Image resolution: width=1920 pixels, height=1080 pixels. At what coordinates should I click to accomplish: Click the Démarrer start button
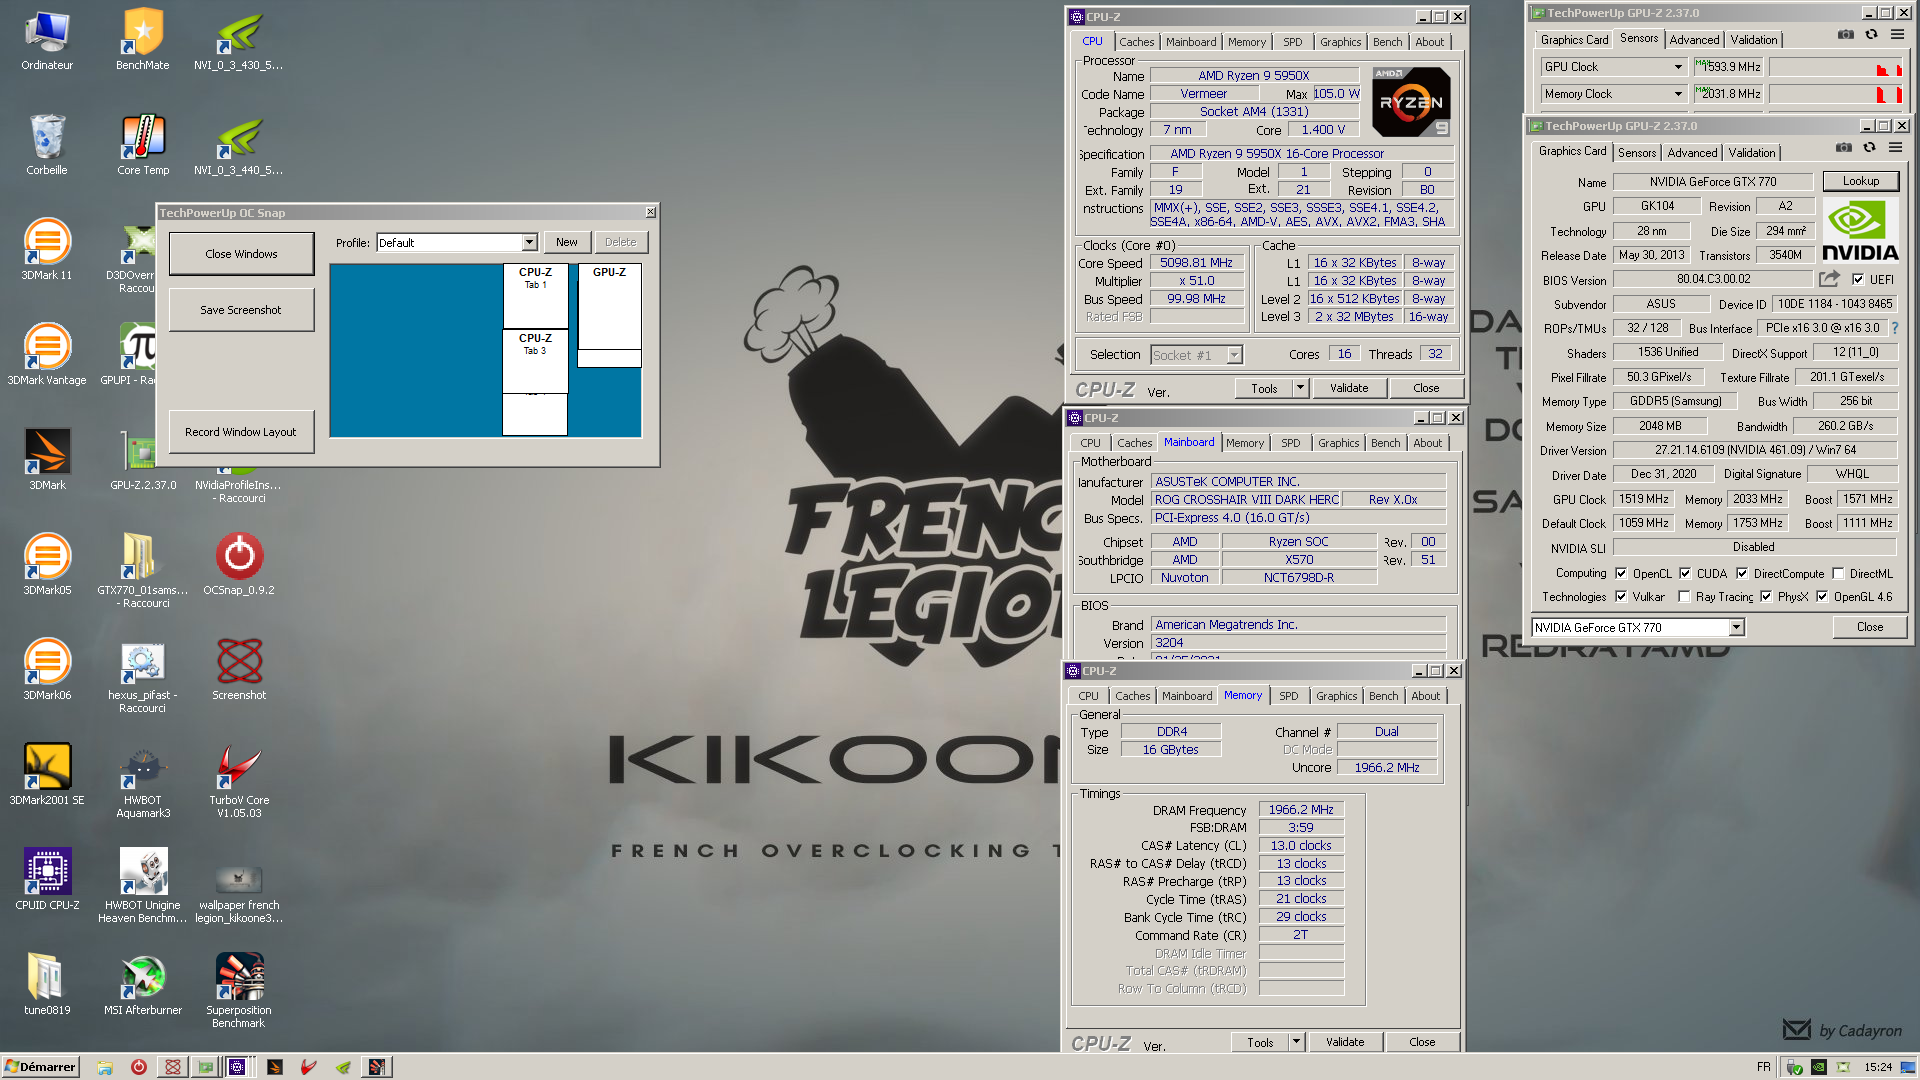[x=40, y=1067]
